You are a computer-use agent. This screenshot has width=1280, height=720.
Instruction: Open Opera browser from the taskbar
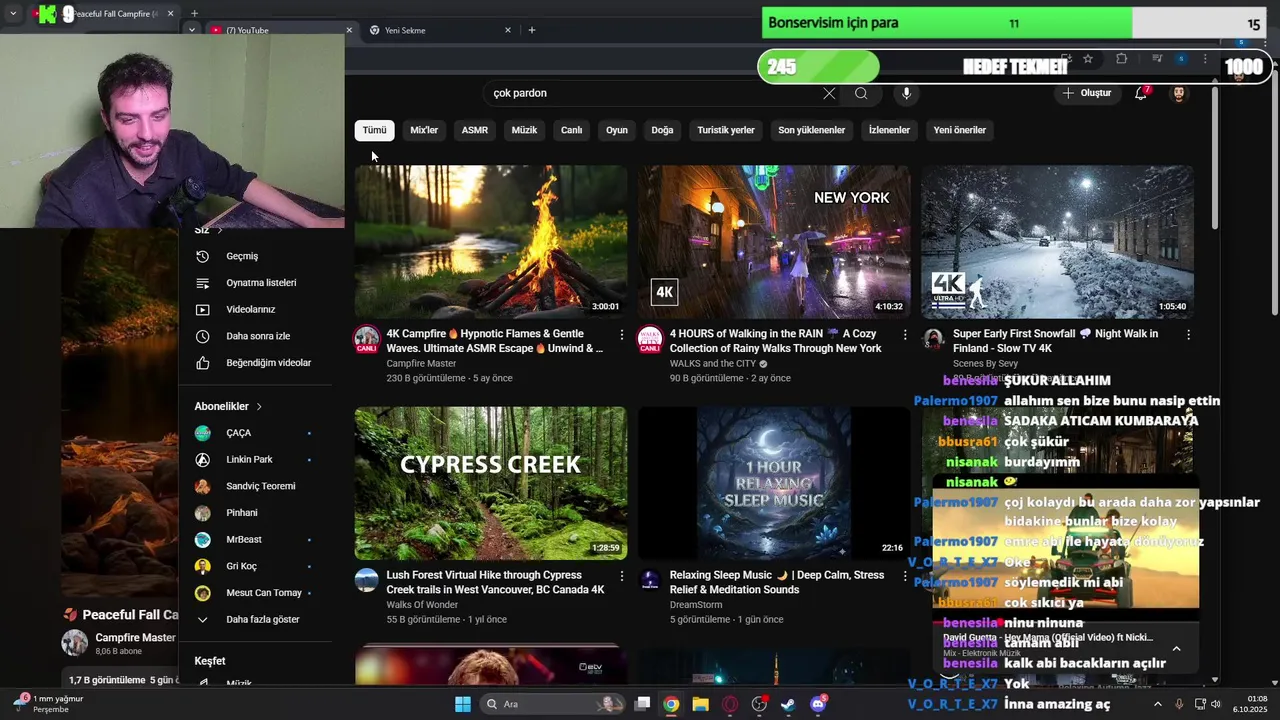pyautogui.click(x=730, y=704)
